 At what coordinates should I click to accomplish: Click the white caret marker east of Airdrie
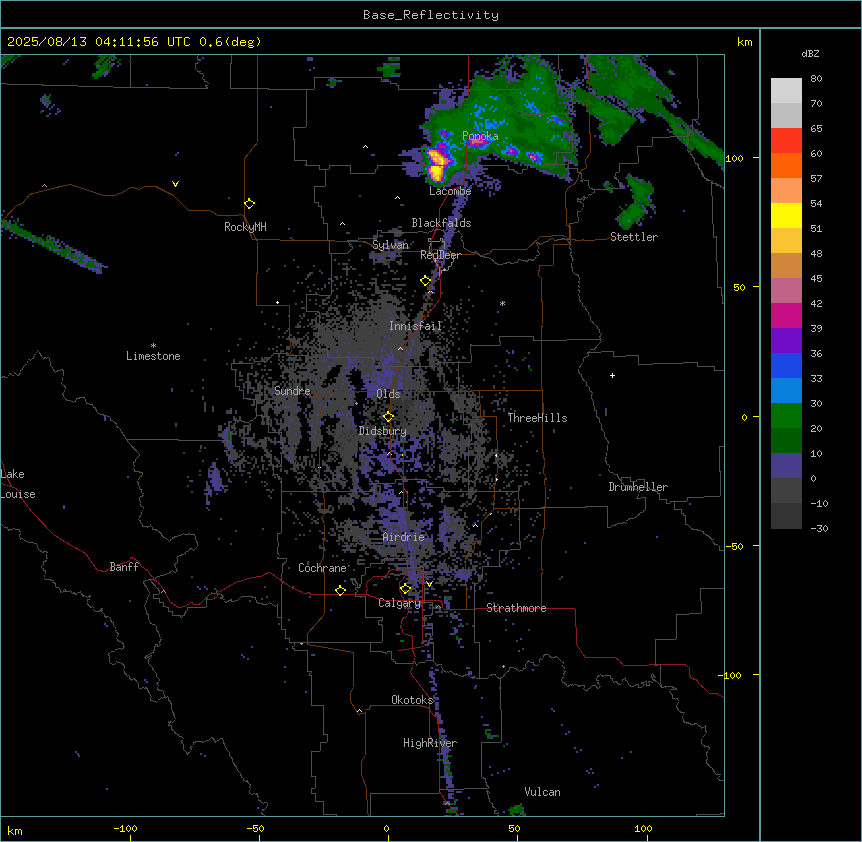tap(476, 525)
